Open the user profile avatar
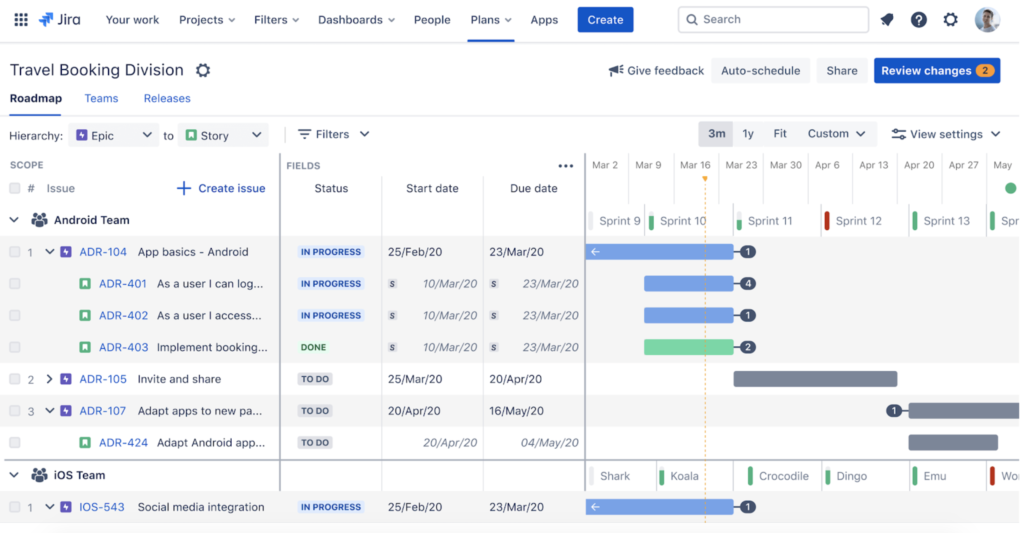Viewport: 1024px width, 533px height. click(x=987, y=20)
